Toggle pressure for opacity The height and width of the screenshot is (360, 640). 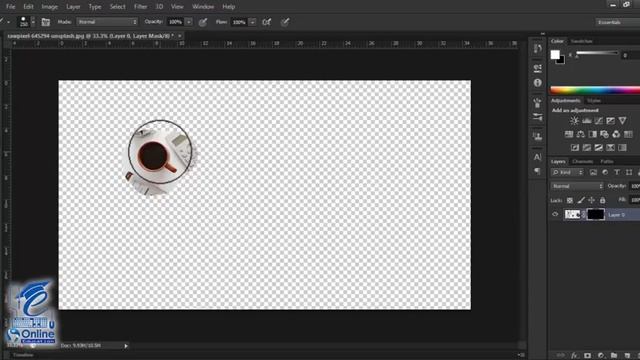(x=203, y=22)
